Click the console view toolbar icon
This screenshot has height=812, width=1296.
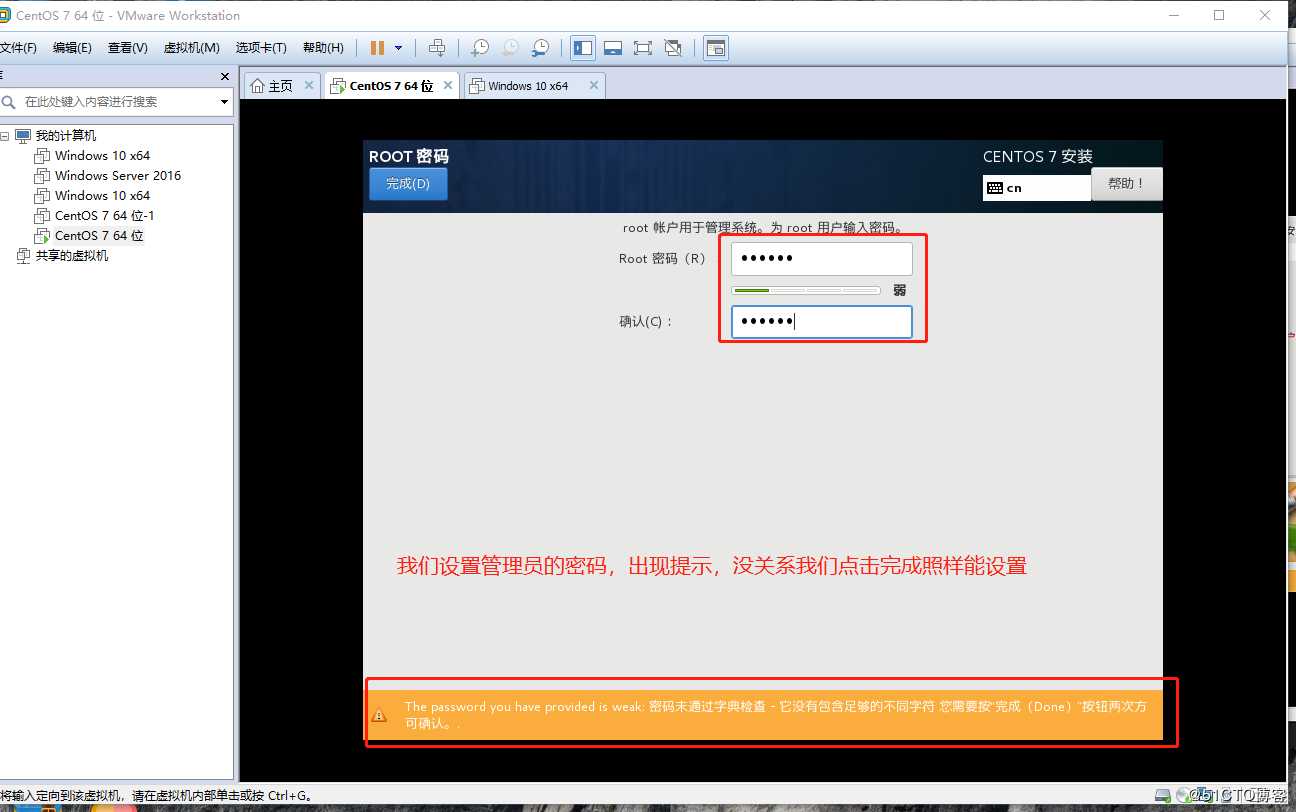pyautogui.click(x=715, y=48)
